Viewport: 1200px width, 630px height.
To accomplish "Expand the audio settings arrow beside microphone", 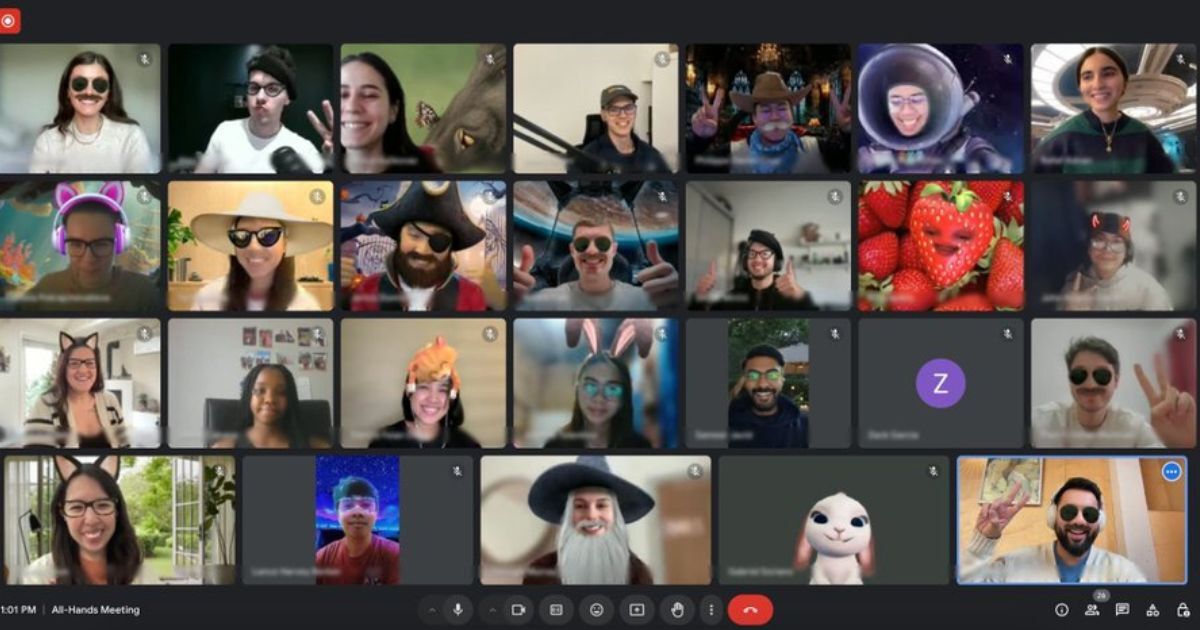I will click(x=432, y=610).
